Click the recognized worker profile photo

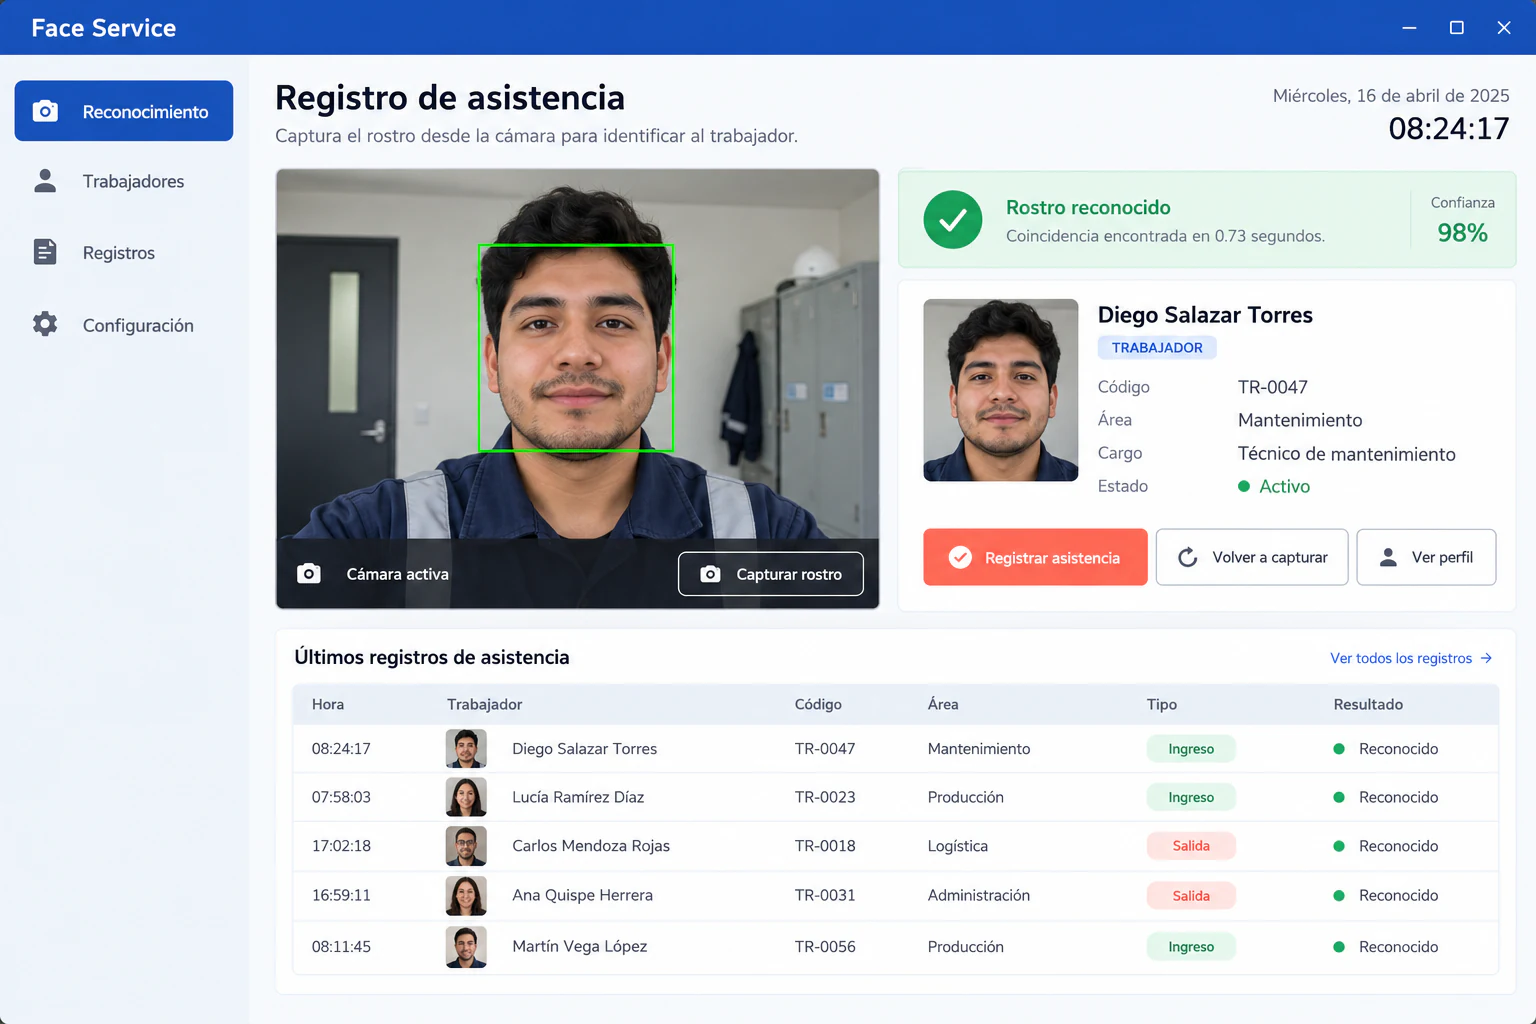coord(1001,390)
